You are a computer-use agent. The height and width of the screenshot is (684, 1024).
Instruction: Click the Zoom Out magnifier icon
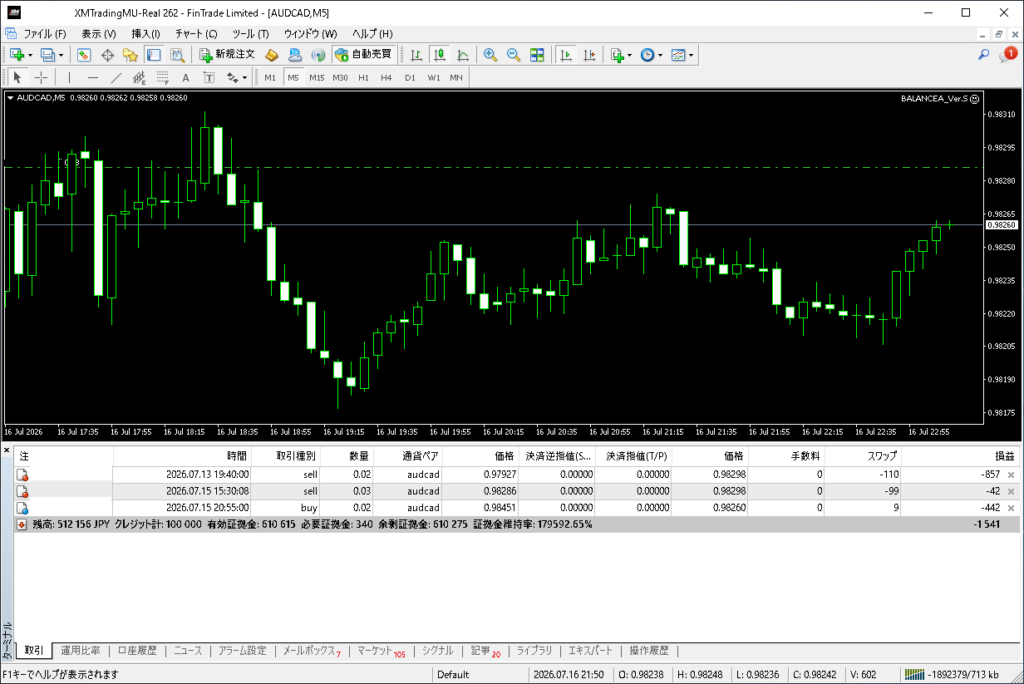513,55
